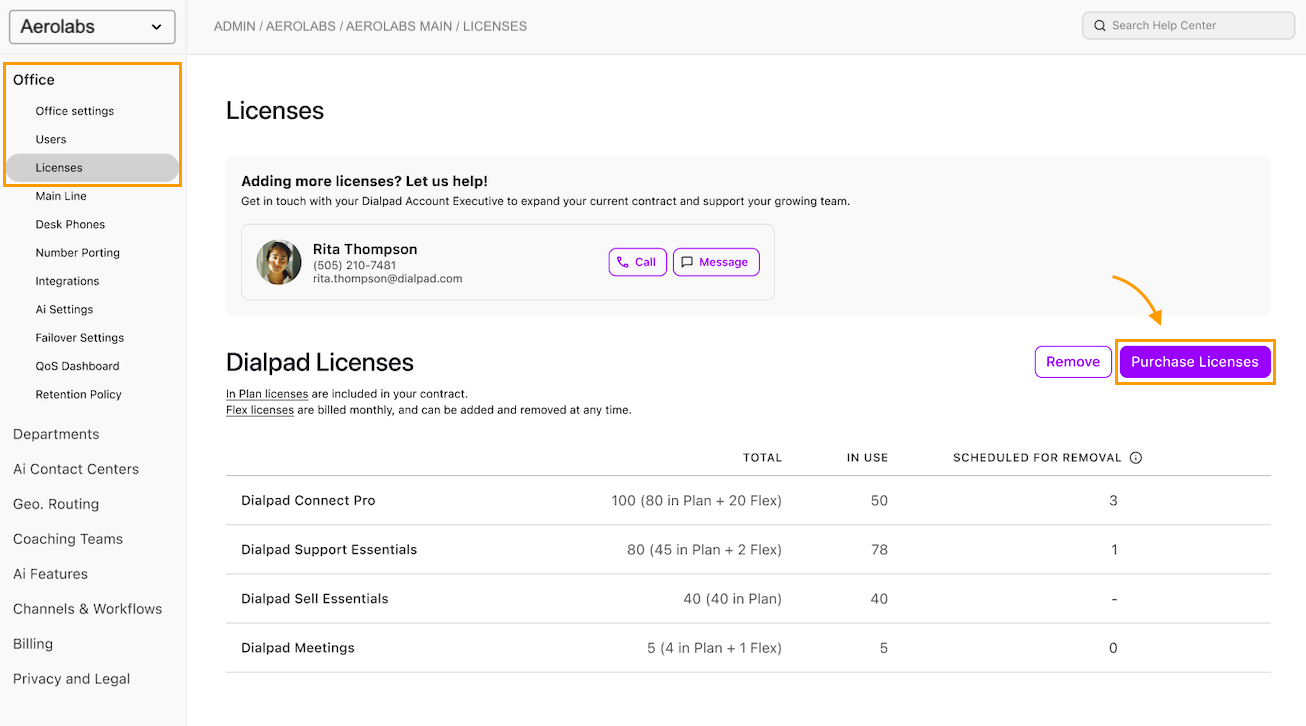This screenshot has height=726, width=1306.
Task: Expand Departments section
Action: point(56,434)
